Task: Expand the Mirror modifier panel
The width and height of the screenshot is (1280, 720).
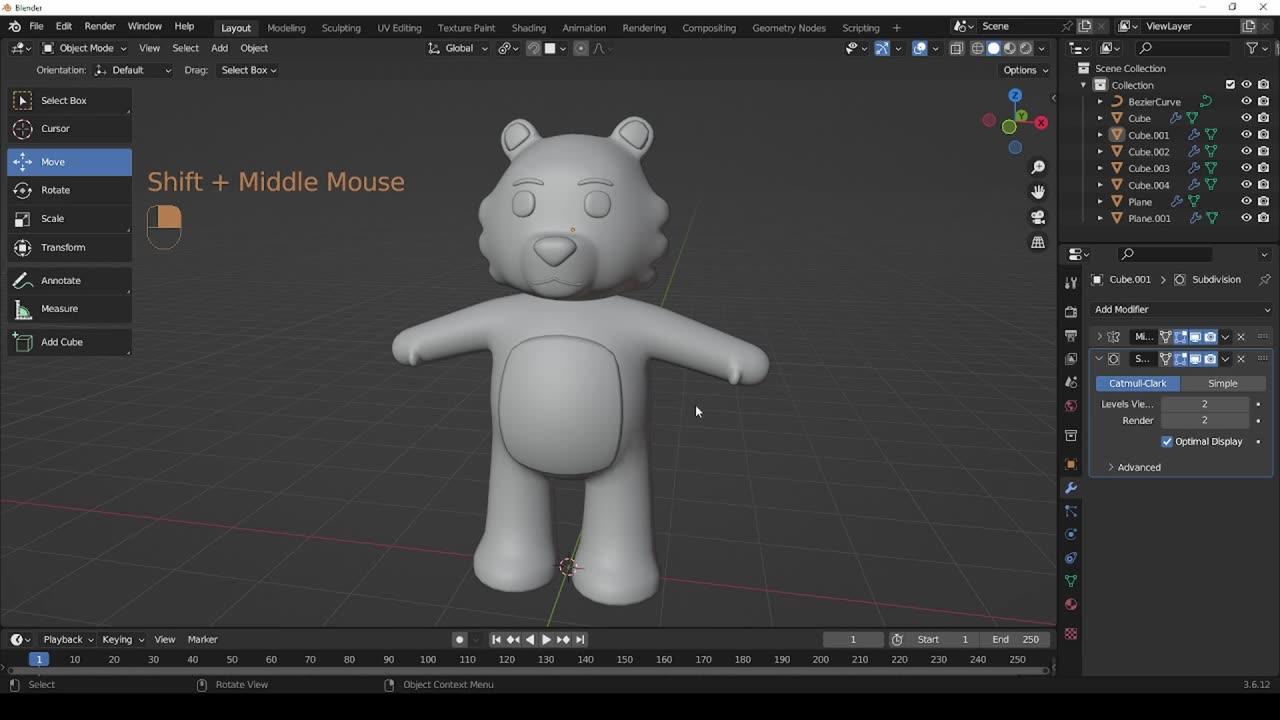Action: coord(1099,337)
